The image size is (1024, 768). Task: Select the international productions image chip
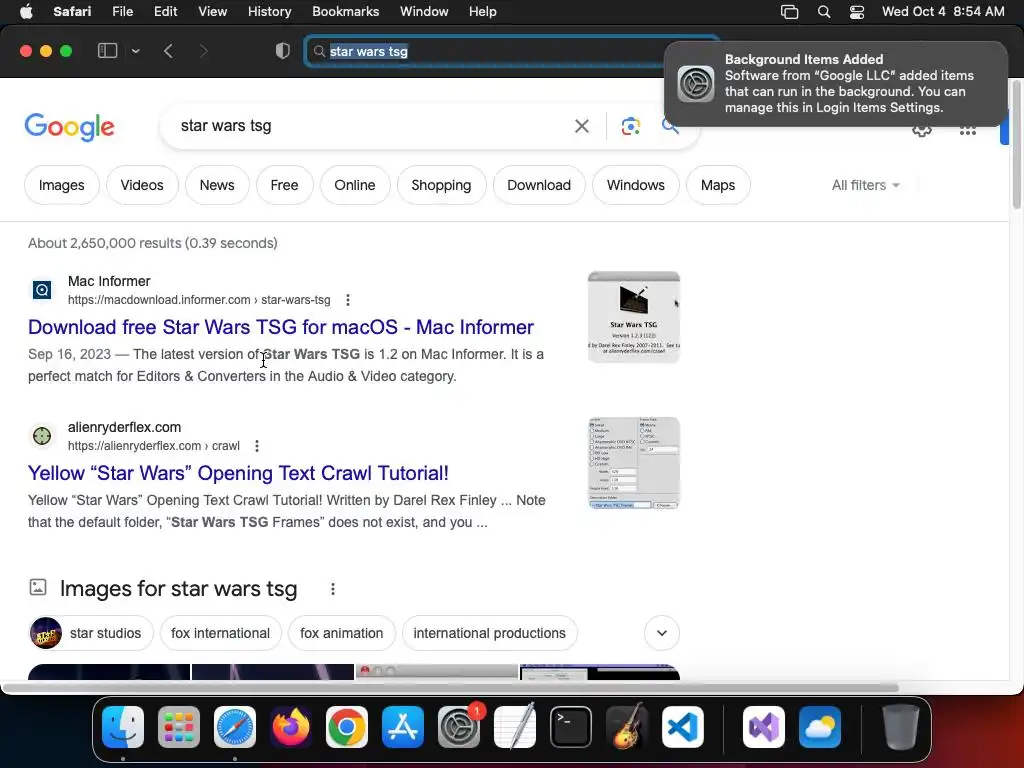click(490, 633)
